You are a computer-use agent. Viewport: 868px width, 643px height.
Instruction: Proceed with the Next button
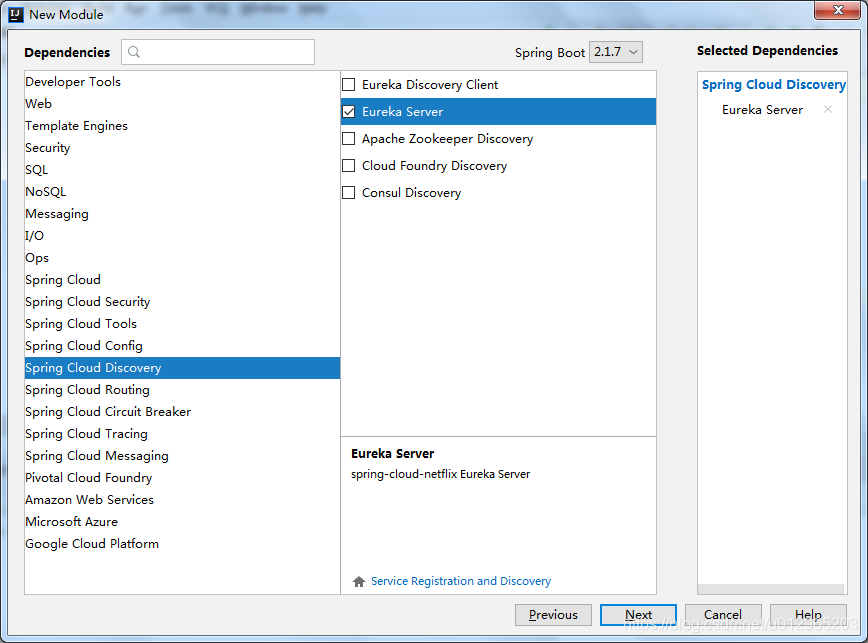[638, 615]
